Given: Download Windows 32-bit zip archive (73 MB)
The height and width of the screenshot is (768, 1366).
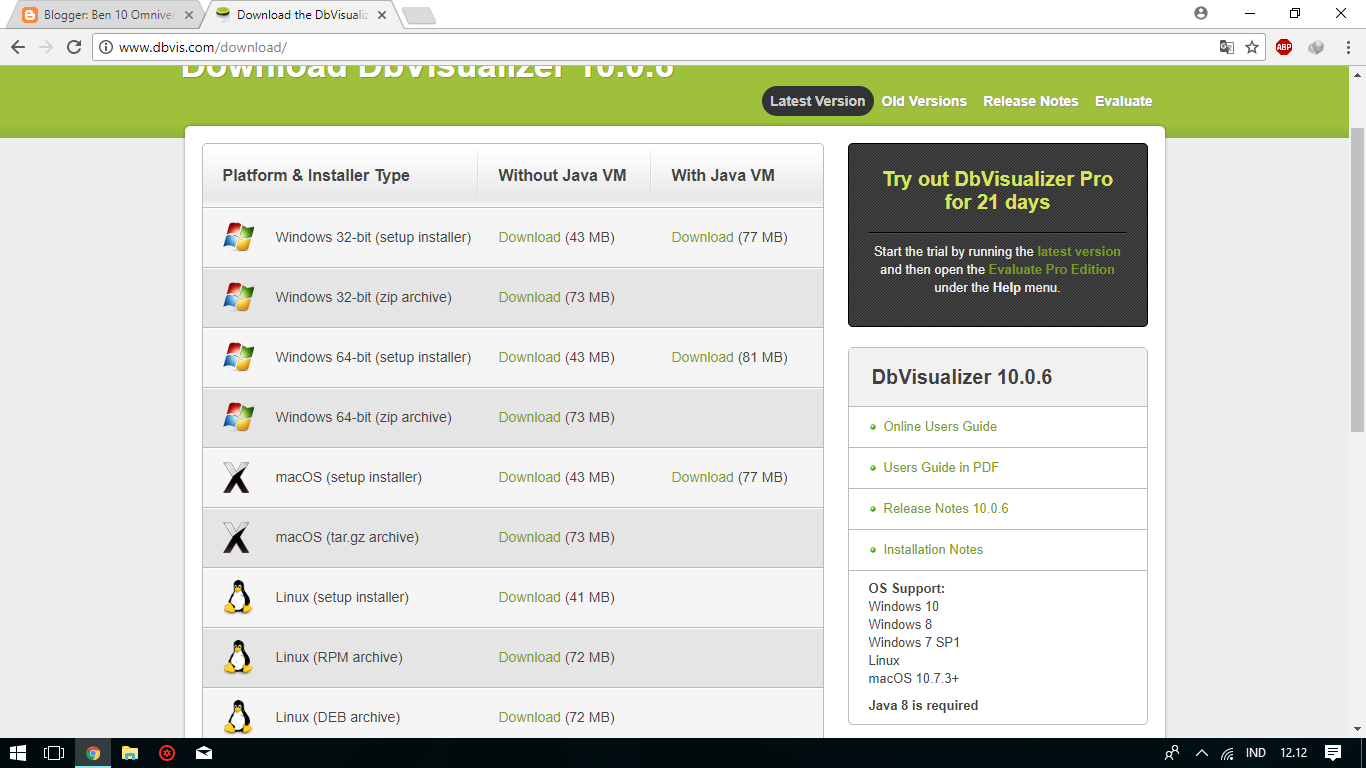Looking at the screenshot, I should 529,297.
